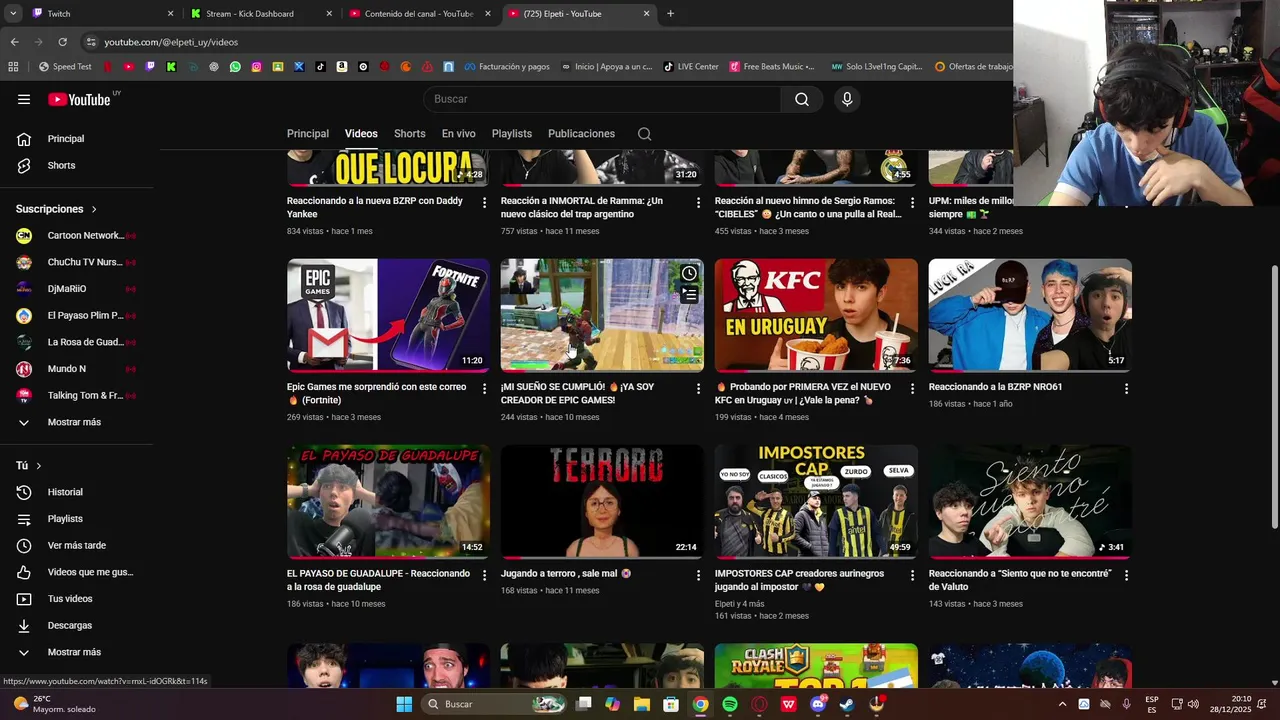Click the YouTube search input field
The width and height of the screenshot is (1280, 720).
(x=602, y=99)
